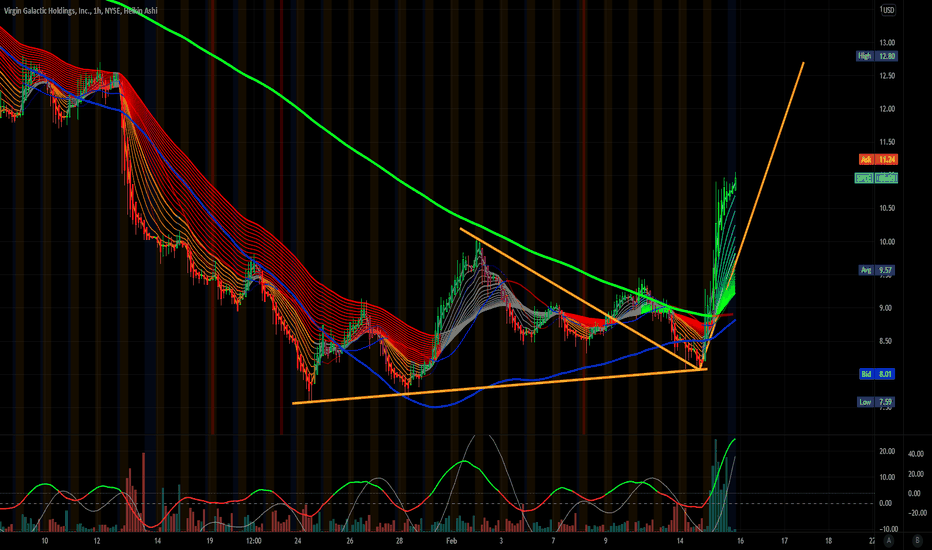Click the A auto-scale button
This screenshot has height=550, width=932.
click(x=889, y=540)
